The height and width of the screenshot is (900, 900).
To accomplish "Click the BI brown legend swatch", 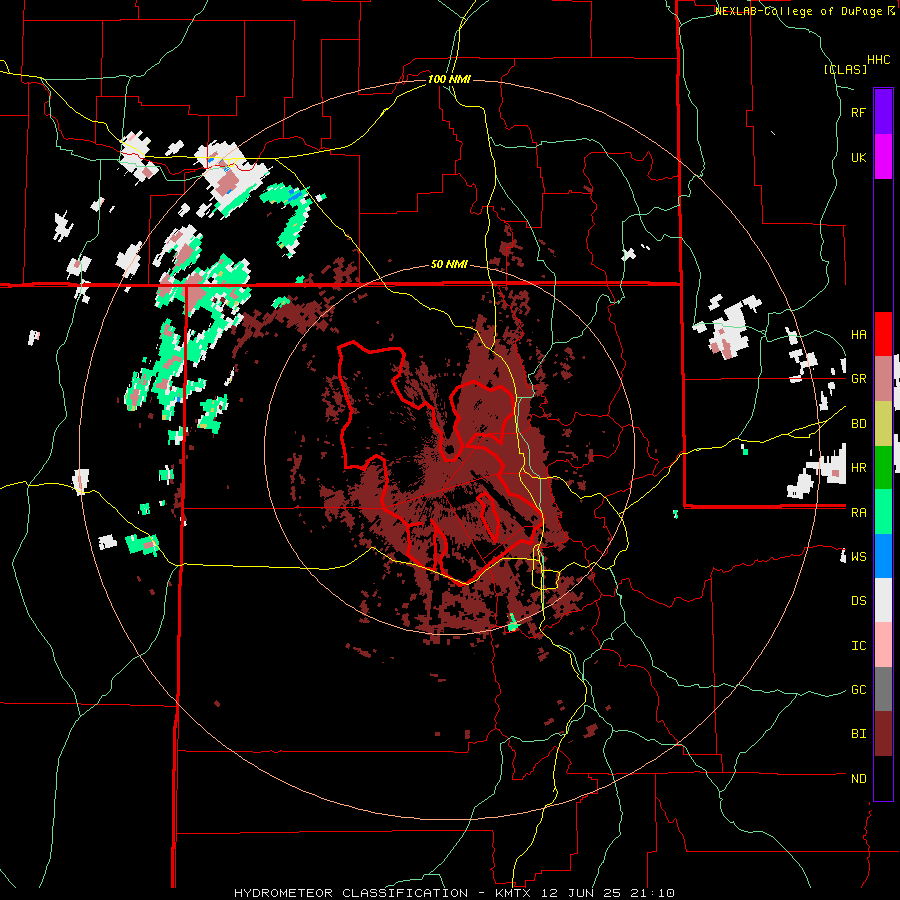I will point(883,734).
